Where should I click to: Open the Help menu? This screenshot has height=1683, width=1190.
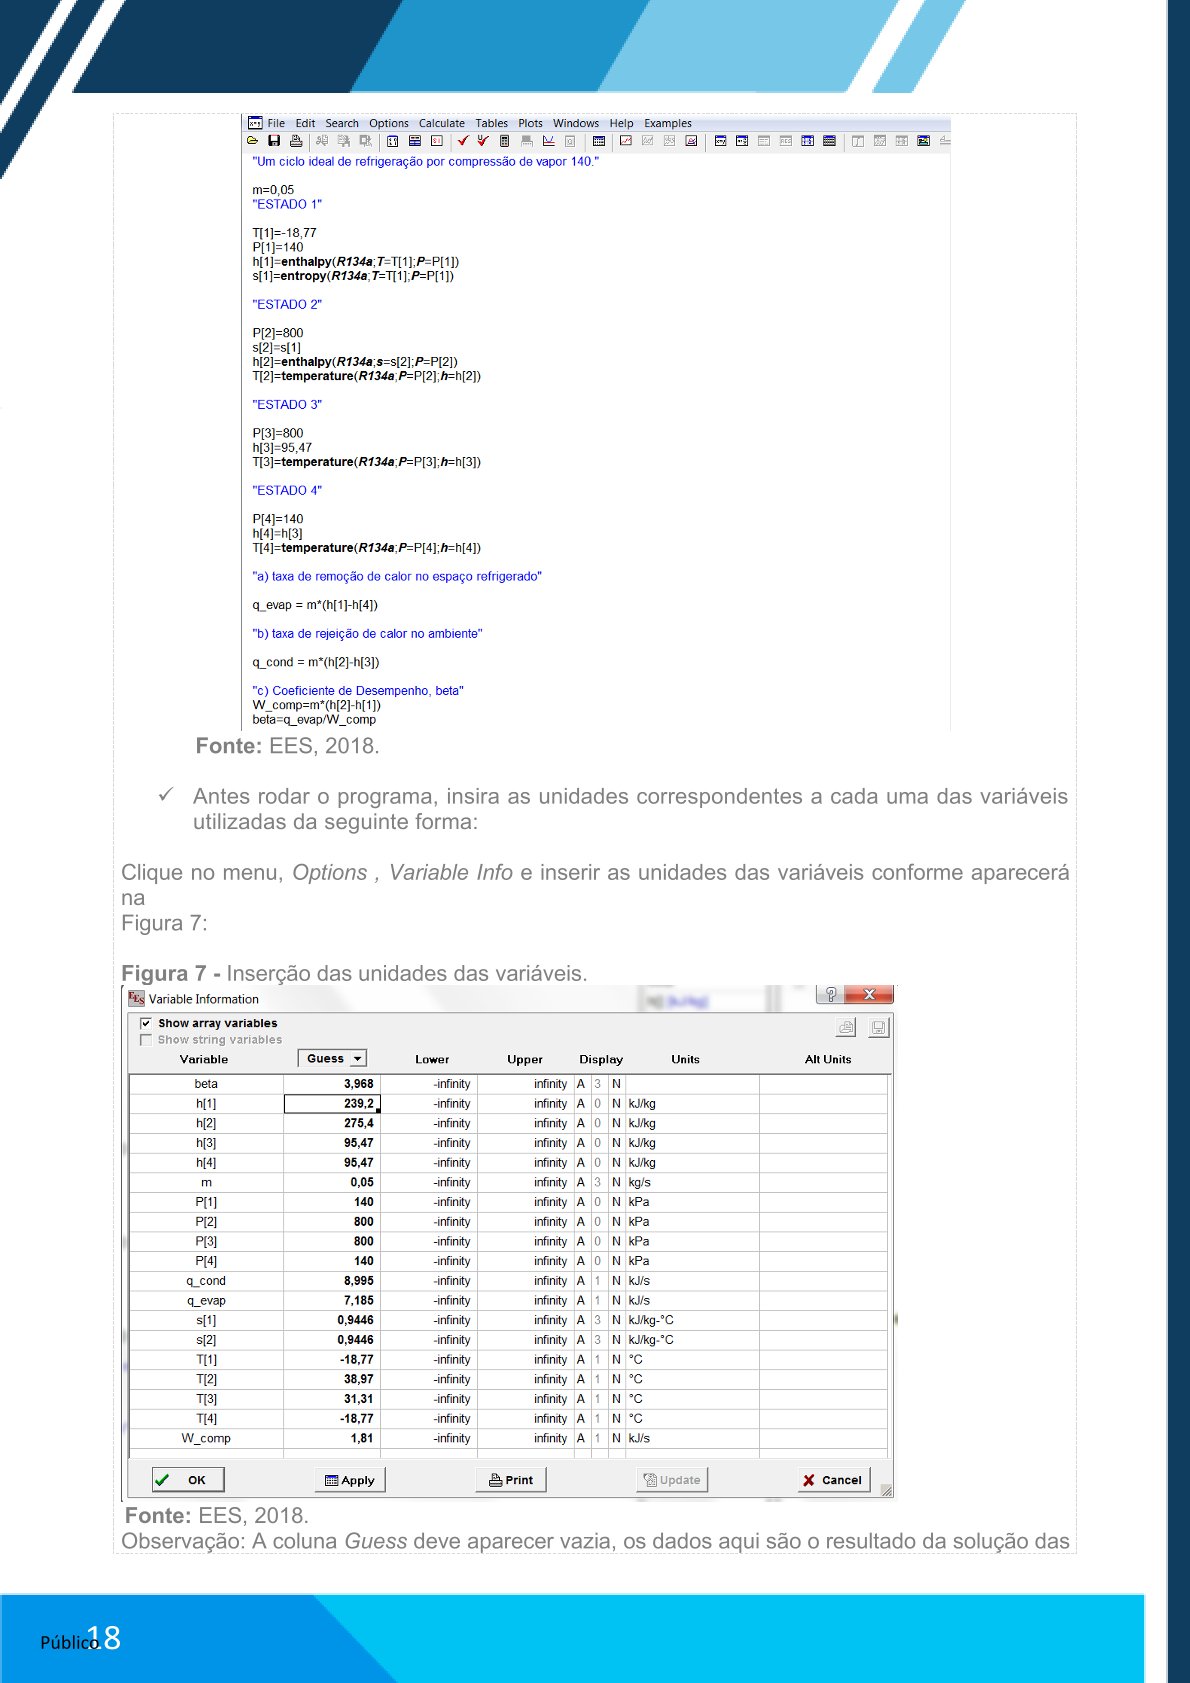click(x=621, y=123)
